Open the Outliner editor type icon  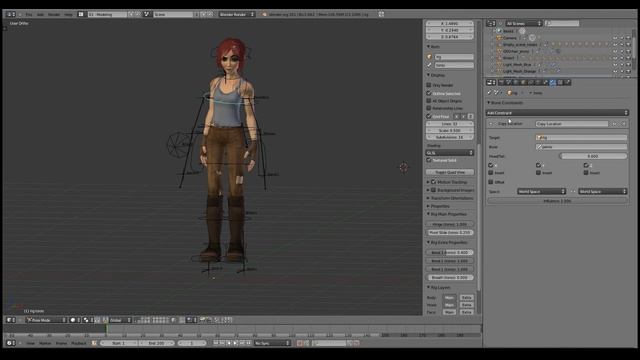point(491,24)
